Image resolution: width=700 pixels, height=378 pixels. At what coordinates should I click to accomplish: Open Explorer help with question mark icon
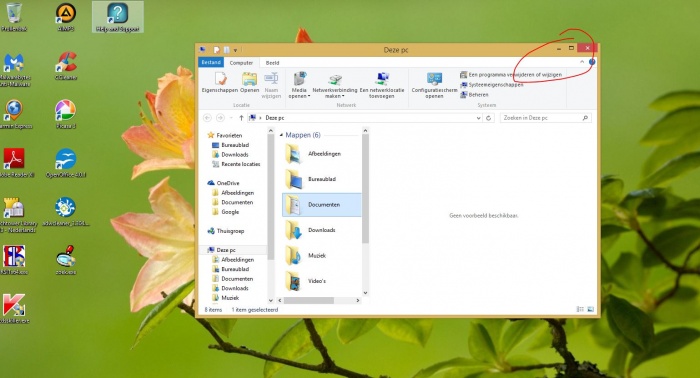click(x=592, y=62)
